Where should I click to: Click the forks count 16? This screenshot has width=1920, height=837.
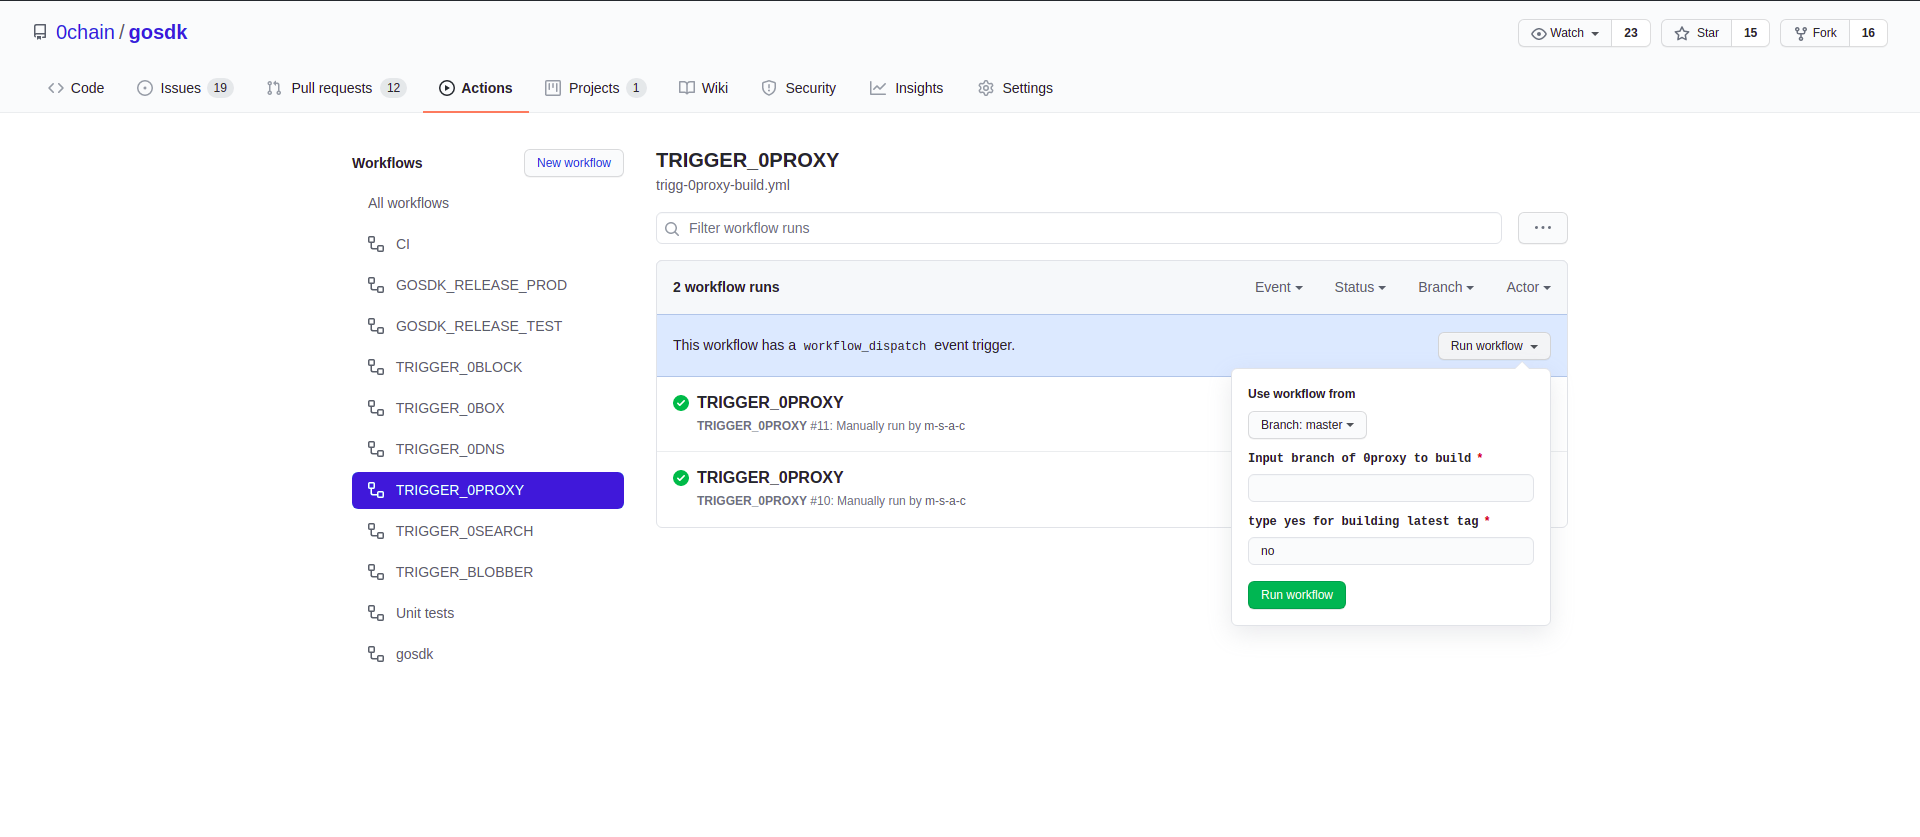click(x=1868, y=33)
